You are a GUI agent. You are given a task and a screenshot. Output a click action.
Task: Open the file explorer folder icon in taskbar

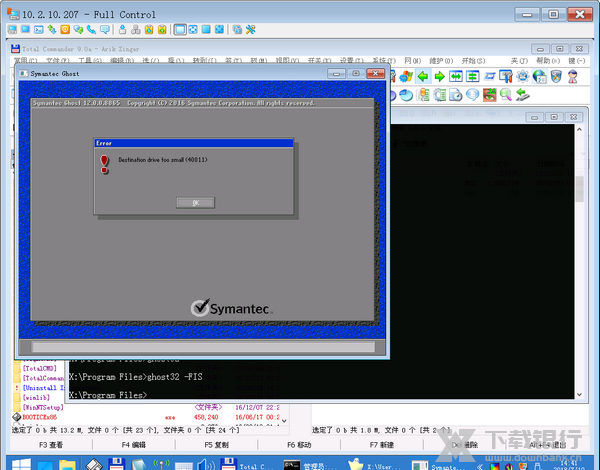pyautogui.click(x=68, y=464)
